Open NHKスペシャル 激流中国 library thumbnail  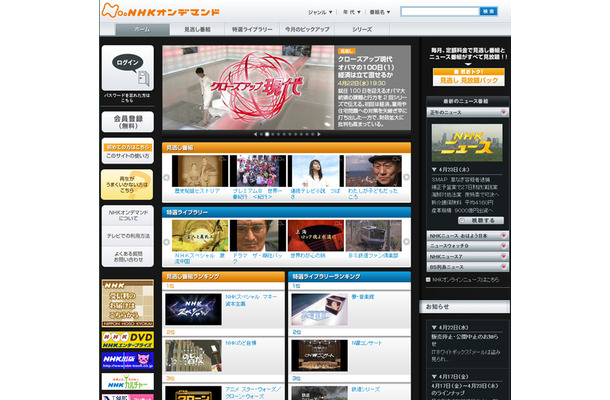200,236
